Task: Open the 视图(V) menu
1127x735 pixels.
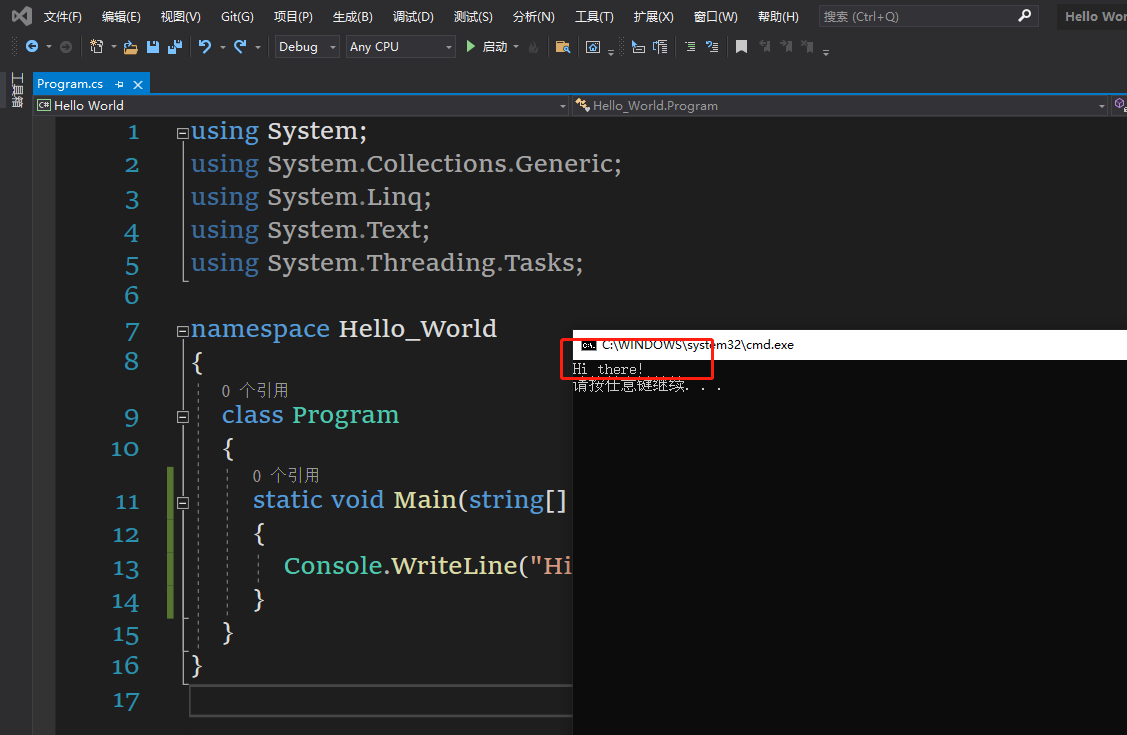Action: [180, 17]
